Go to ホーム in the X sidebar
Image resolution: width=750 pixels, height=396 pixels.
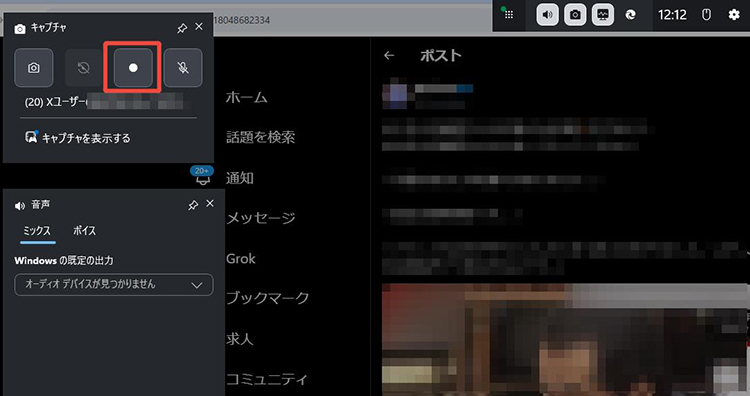247,97
